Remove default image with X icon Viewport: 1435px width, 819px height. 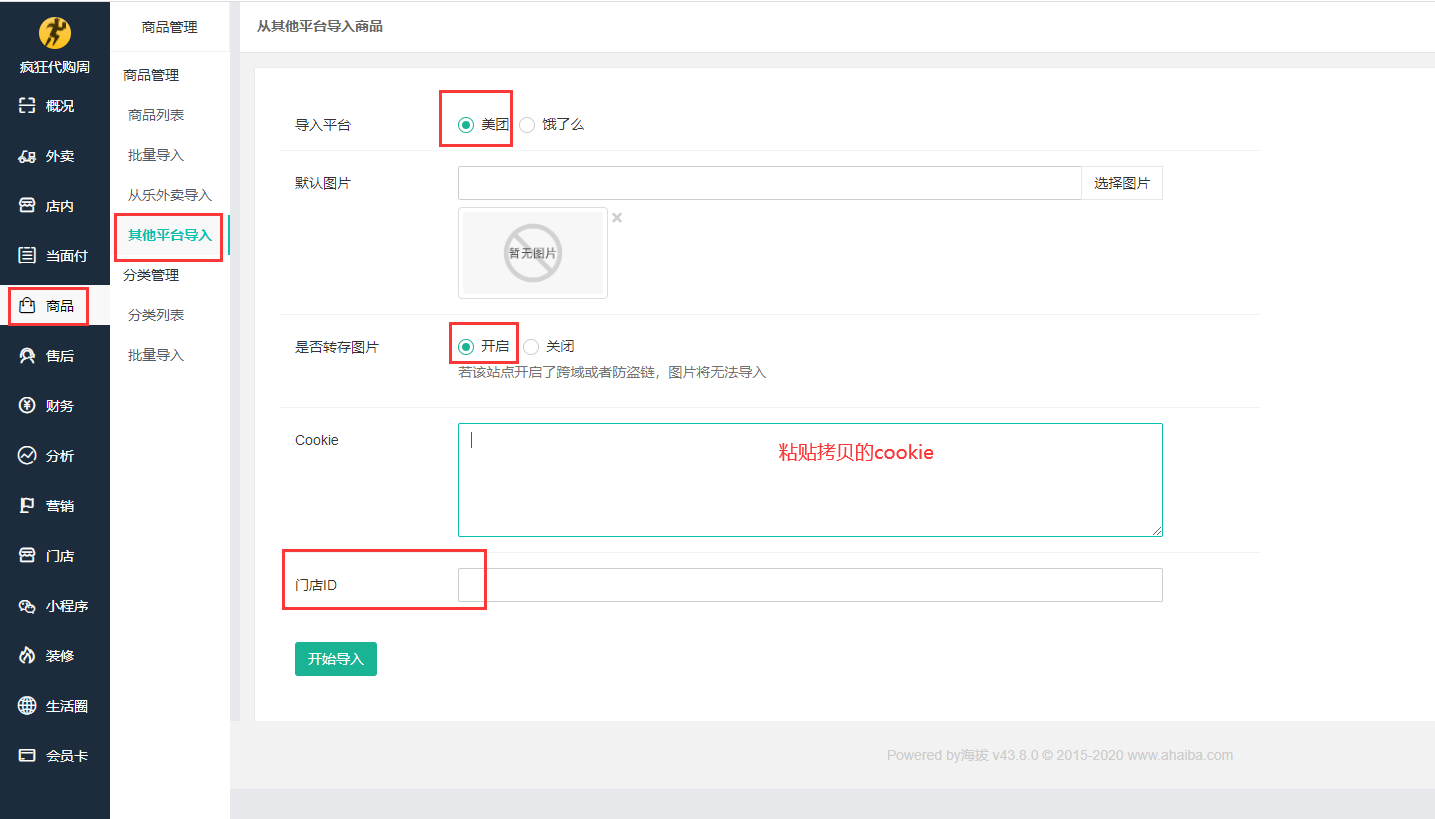[x=617, y=218]
